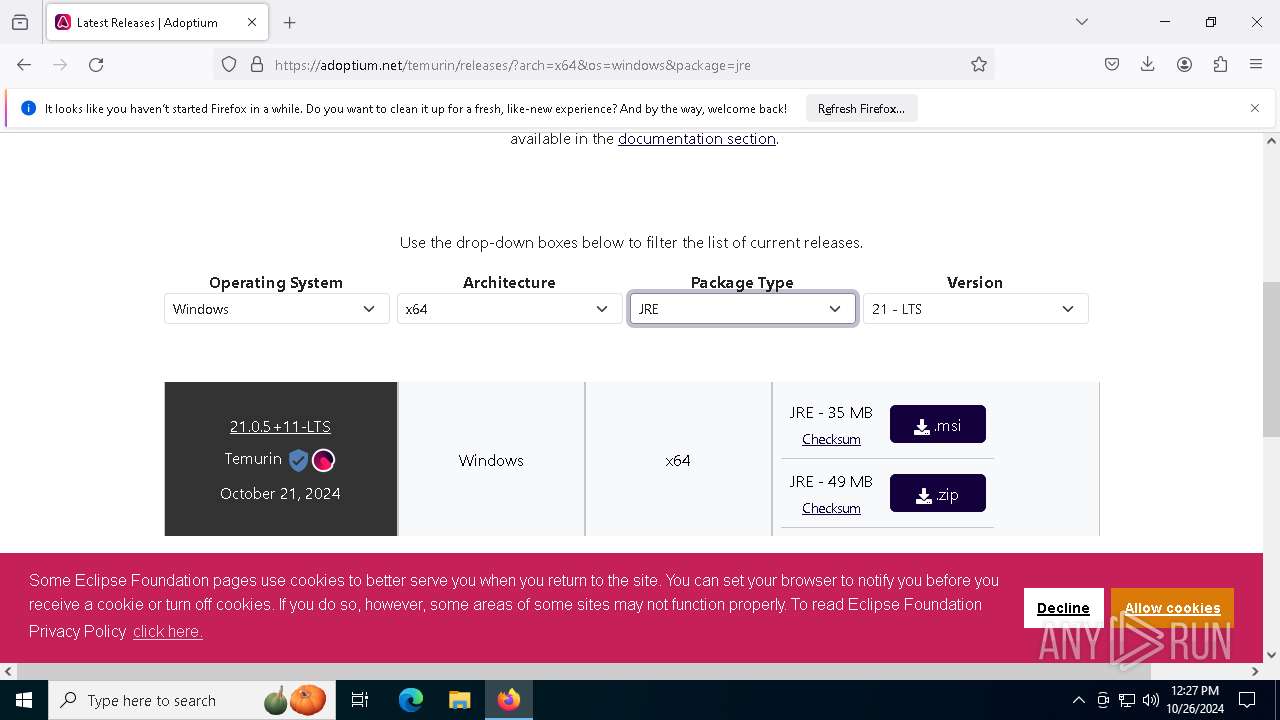Screen dimensions: 1280x720
Task: Download the JRE .msi installer
Action: [938, 424]
